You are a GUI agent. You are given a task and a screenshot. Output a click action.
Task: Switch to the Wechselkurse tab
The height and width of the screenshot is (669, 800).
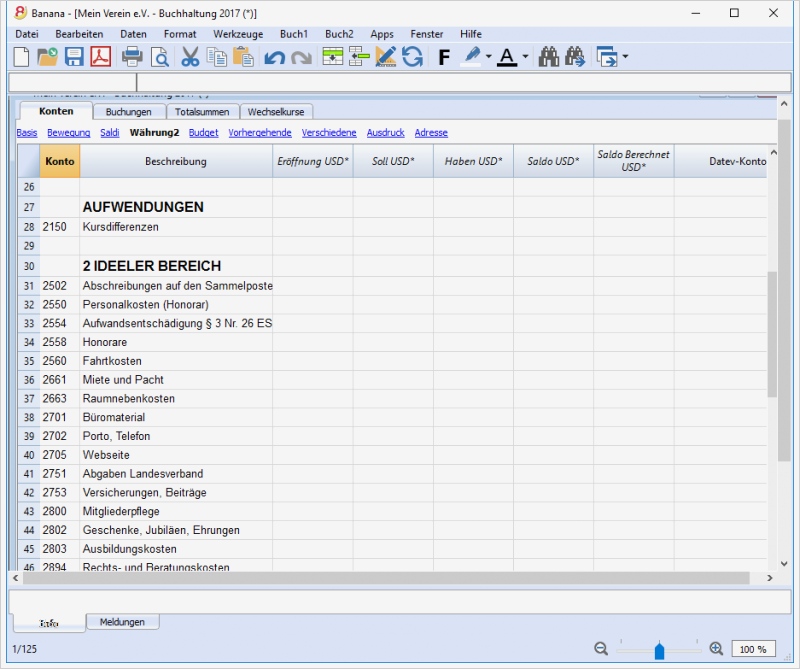pyautogui.click(x=276, y=112)
